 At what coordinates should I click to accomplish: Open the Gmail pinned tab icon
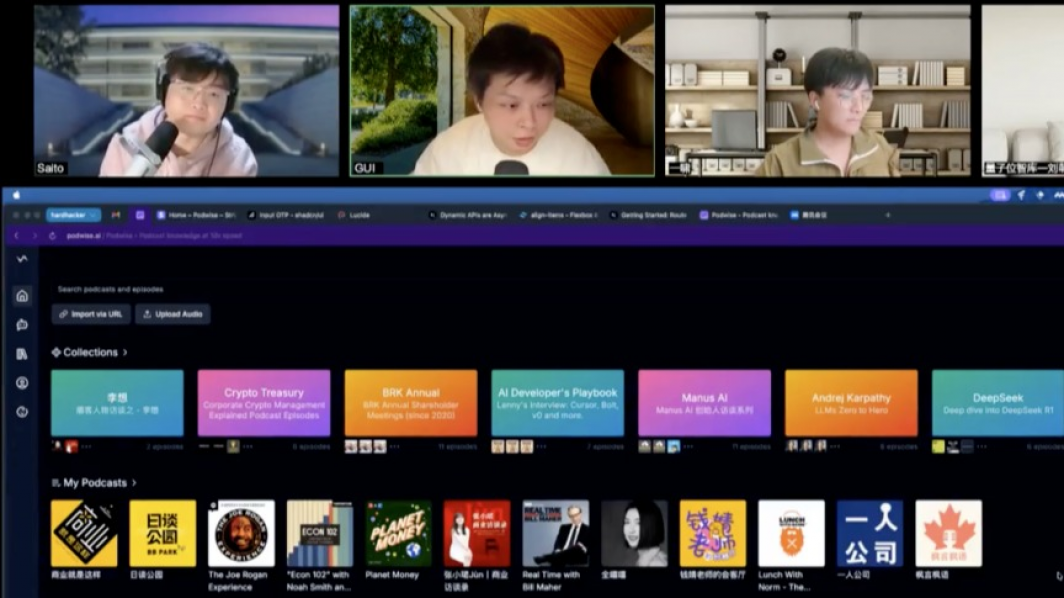click(x=116, y=215)
